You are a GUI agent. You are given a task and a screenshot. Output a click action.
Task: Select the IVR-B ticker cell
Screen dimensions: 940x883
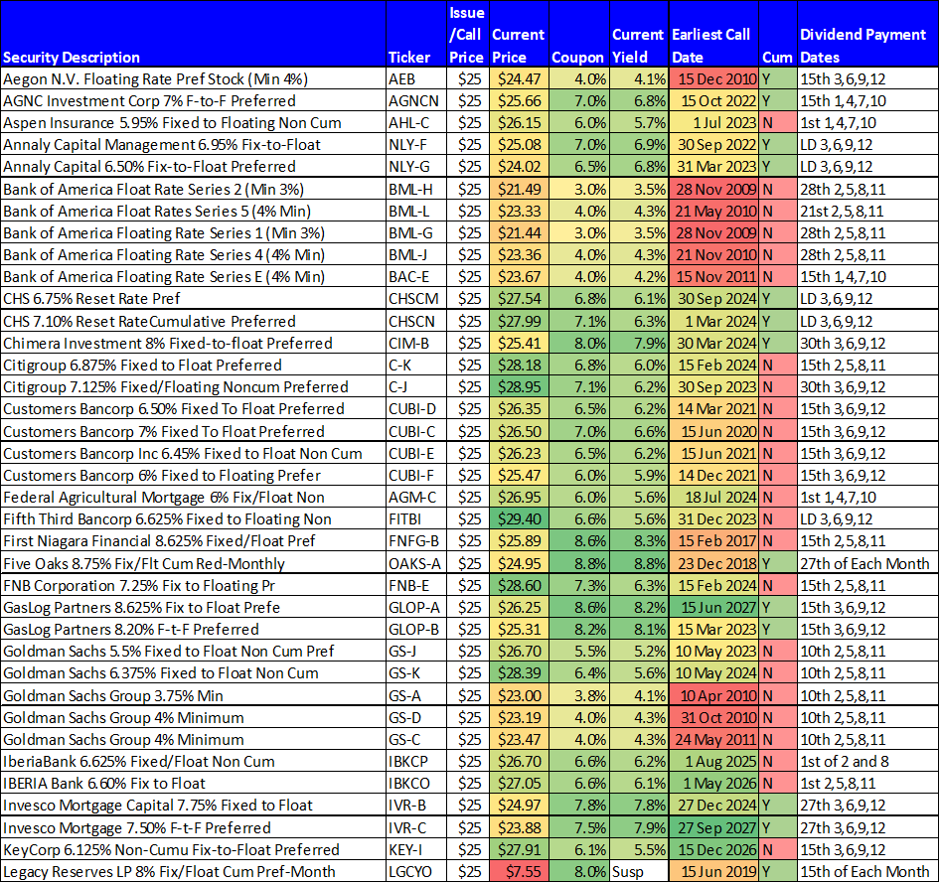416,805
